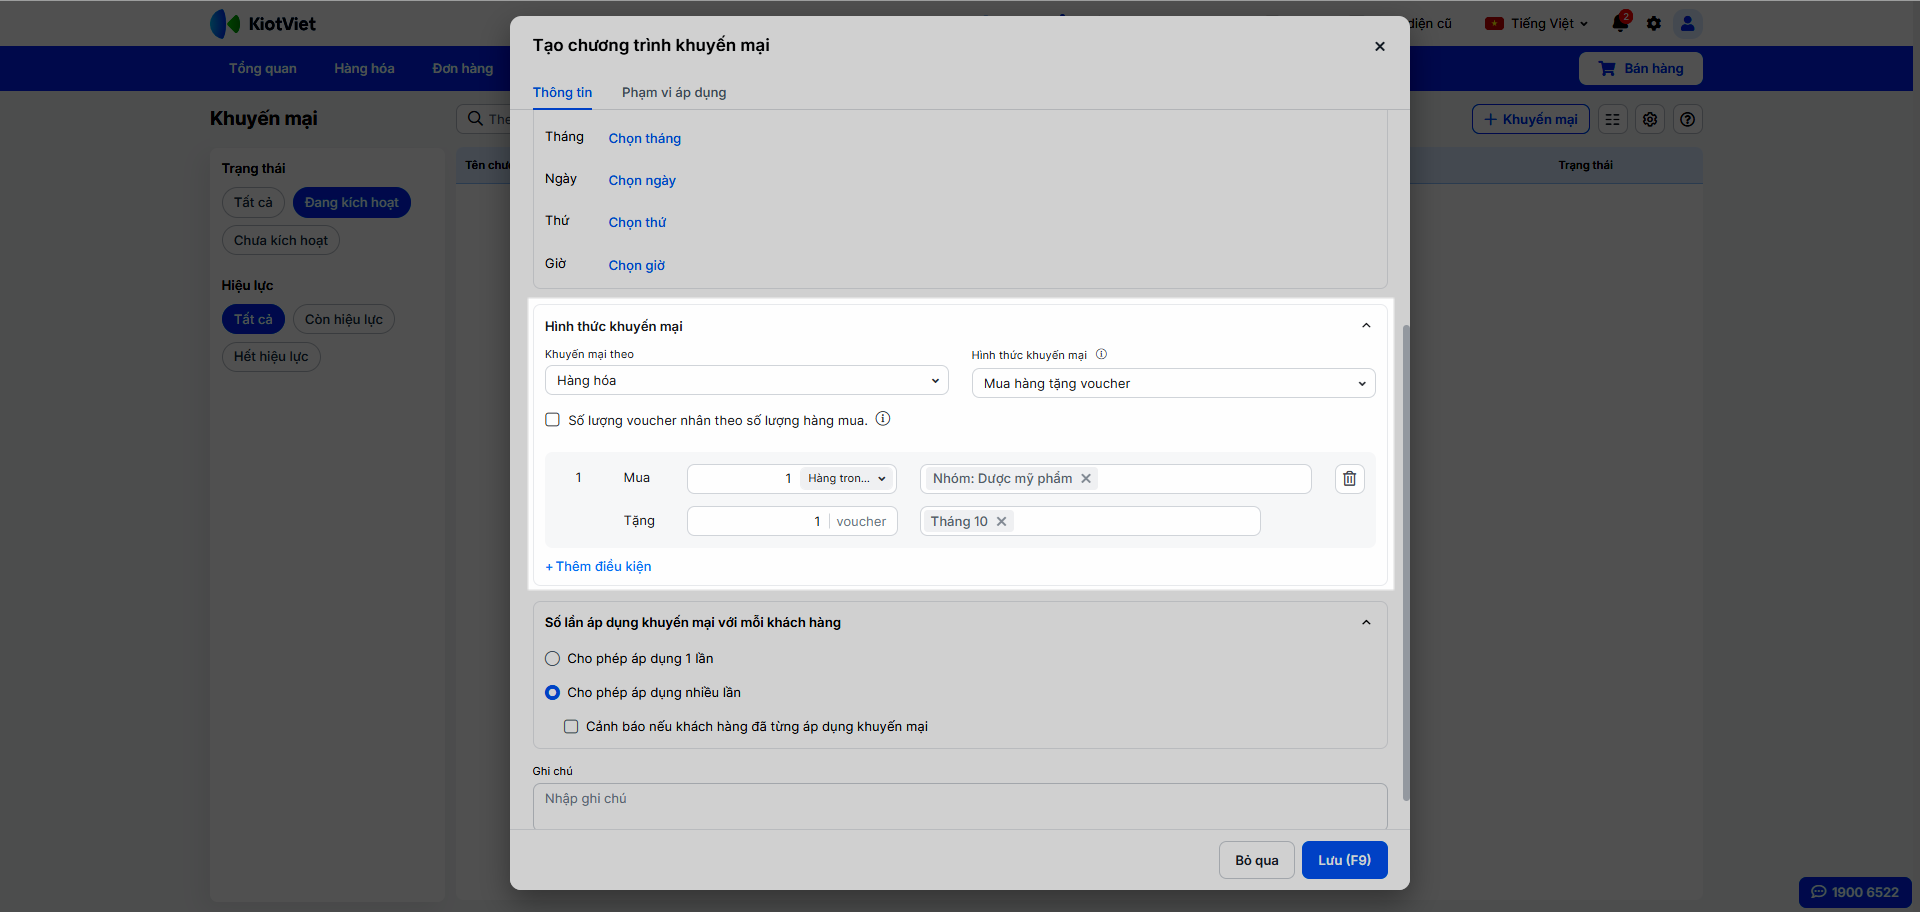Open the 'Khuyến mại theo' Hàng hóa dropdown
Image resolution: width=1920 pixels, height=912 pixels.
click(746, 381)
